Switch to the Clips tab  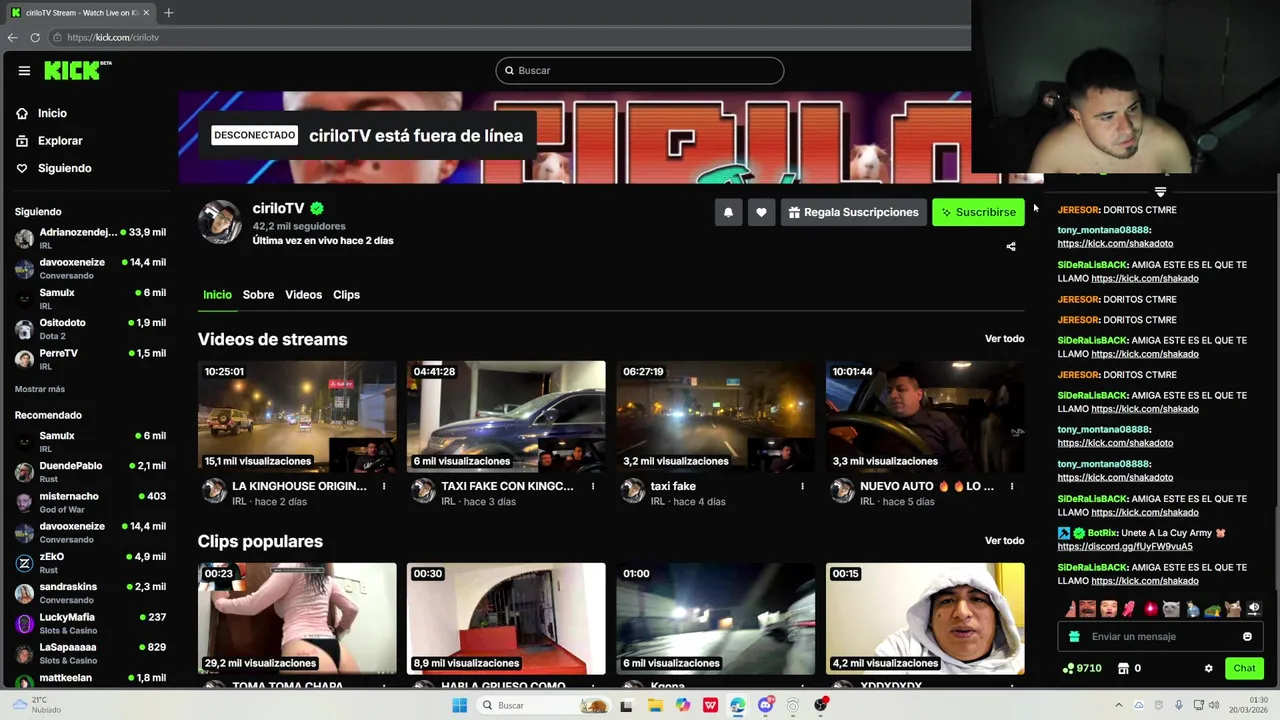click(x=346, y=295)
